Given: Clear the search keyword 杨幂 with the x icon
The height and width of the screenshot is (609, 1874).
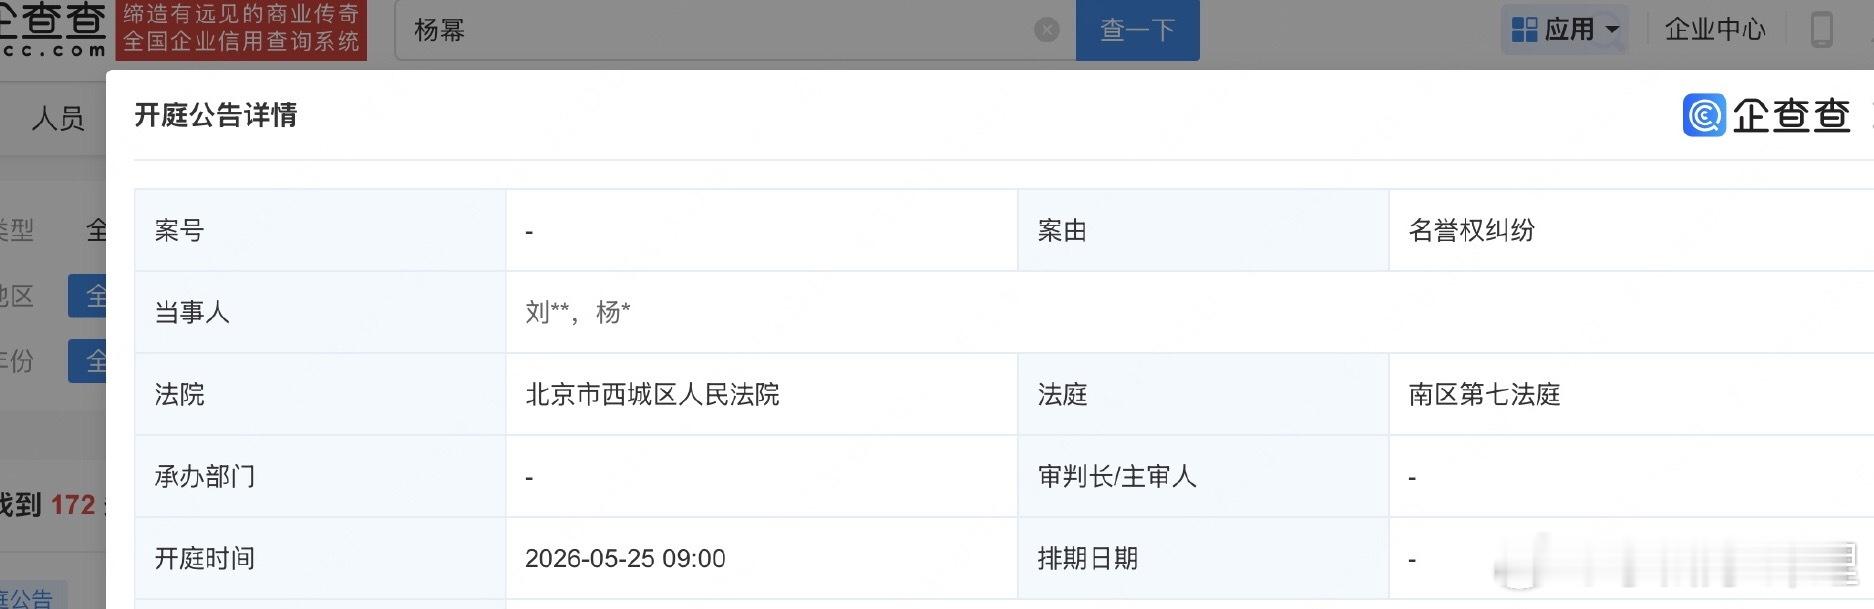Looking at the screenshot, I should (1046, 29).
